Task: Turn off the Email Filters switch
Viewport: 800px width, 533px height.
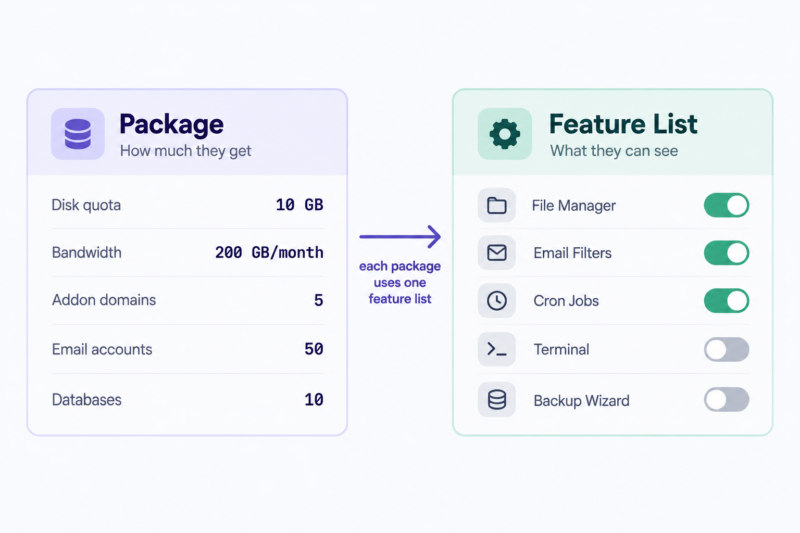Action: 727,253
